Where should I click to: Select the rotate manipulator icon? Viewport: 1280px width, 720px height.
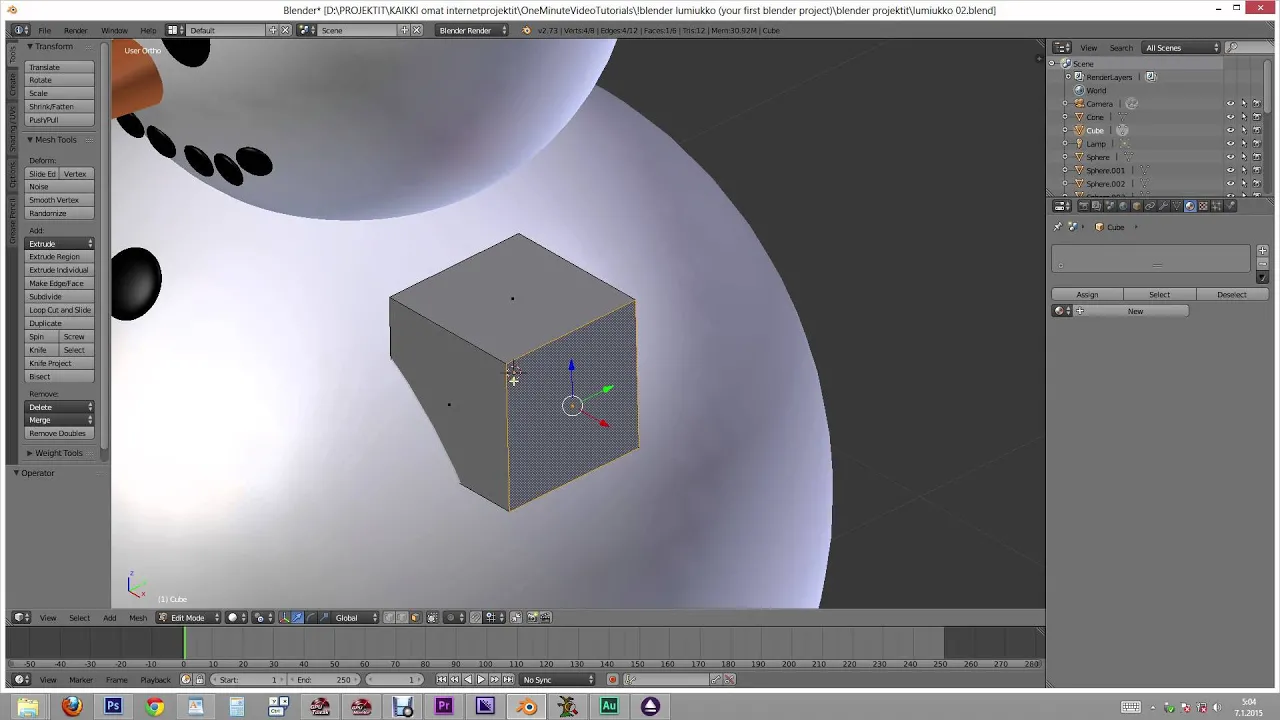(311, 618)
